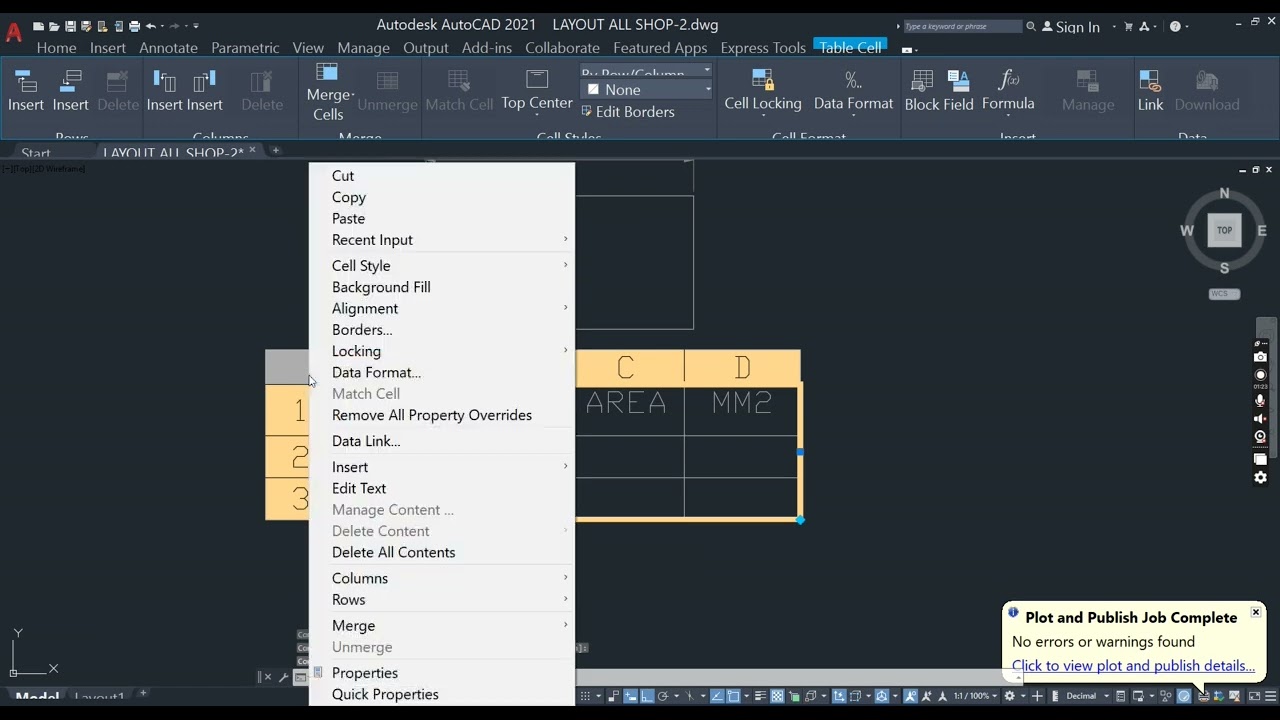The height and width of the screenshot is (720, 1280).
Task: Expand the Merge submenu in context menu
Action: [x=442, y=626]
